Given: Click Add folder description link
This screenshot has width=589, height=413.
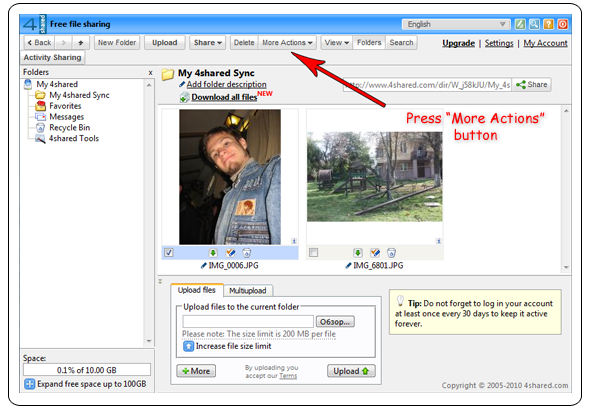Looking at the screenshot, I should pyautogui.click(x=227, y=85).
